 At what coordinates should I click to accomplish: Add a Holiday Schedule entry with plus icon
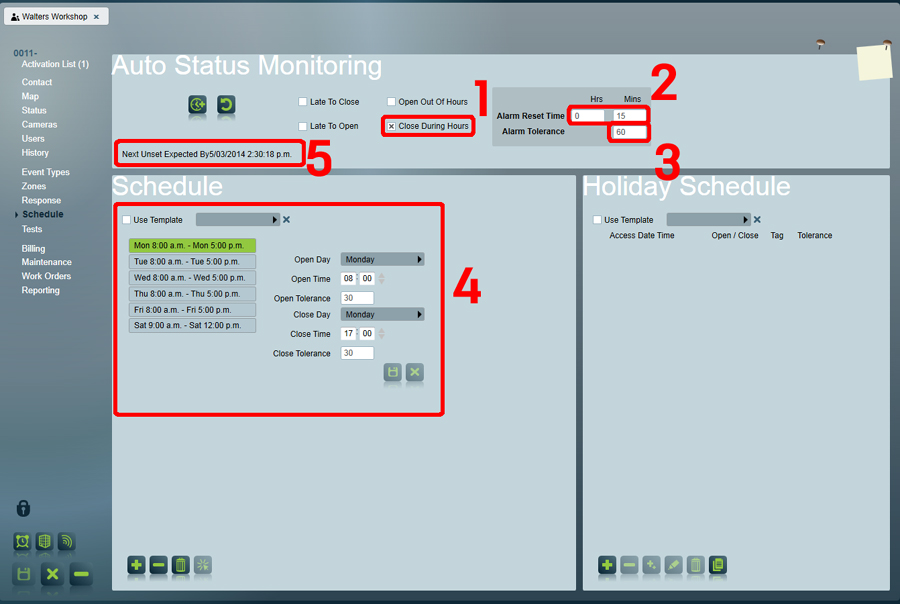point(607,565)
